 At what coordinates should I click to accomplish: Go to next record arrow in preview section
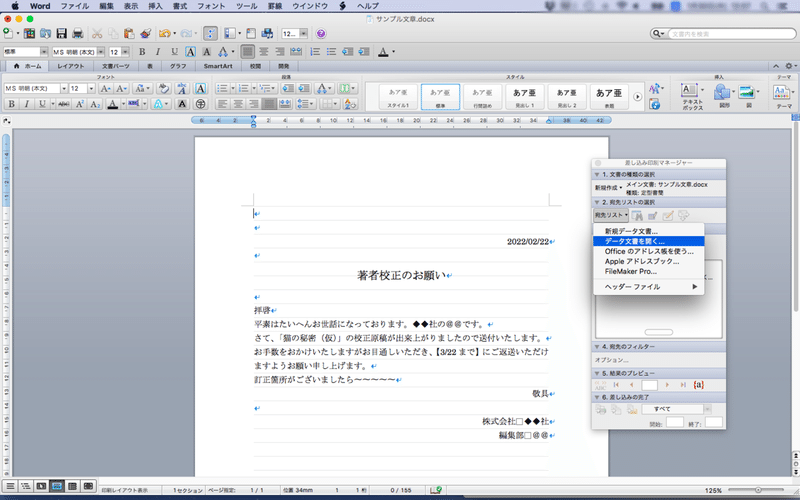[x=667, y=385]
